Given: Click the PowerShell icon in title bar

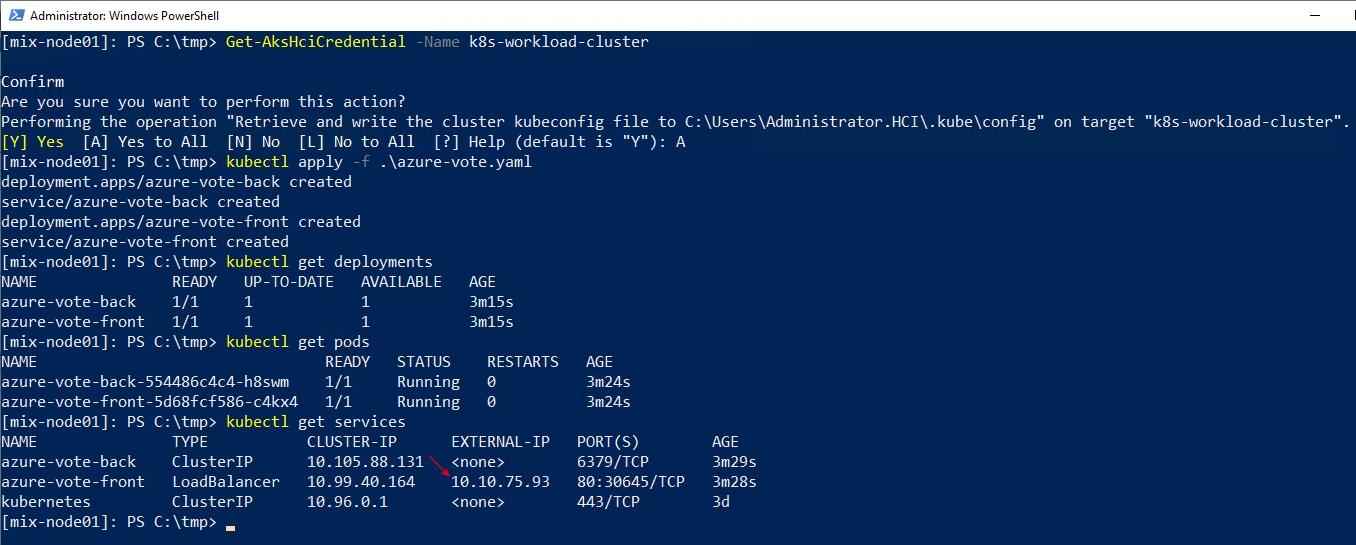Looking at the screenshot, I should coord(15,15).
